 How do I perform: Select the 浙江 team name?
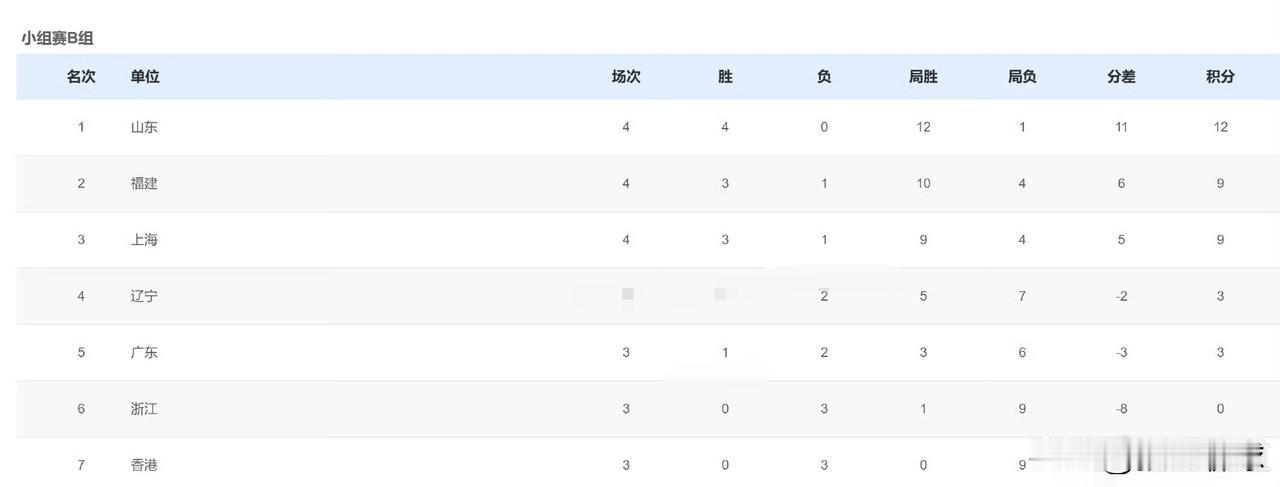click(144, 409)
